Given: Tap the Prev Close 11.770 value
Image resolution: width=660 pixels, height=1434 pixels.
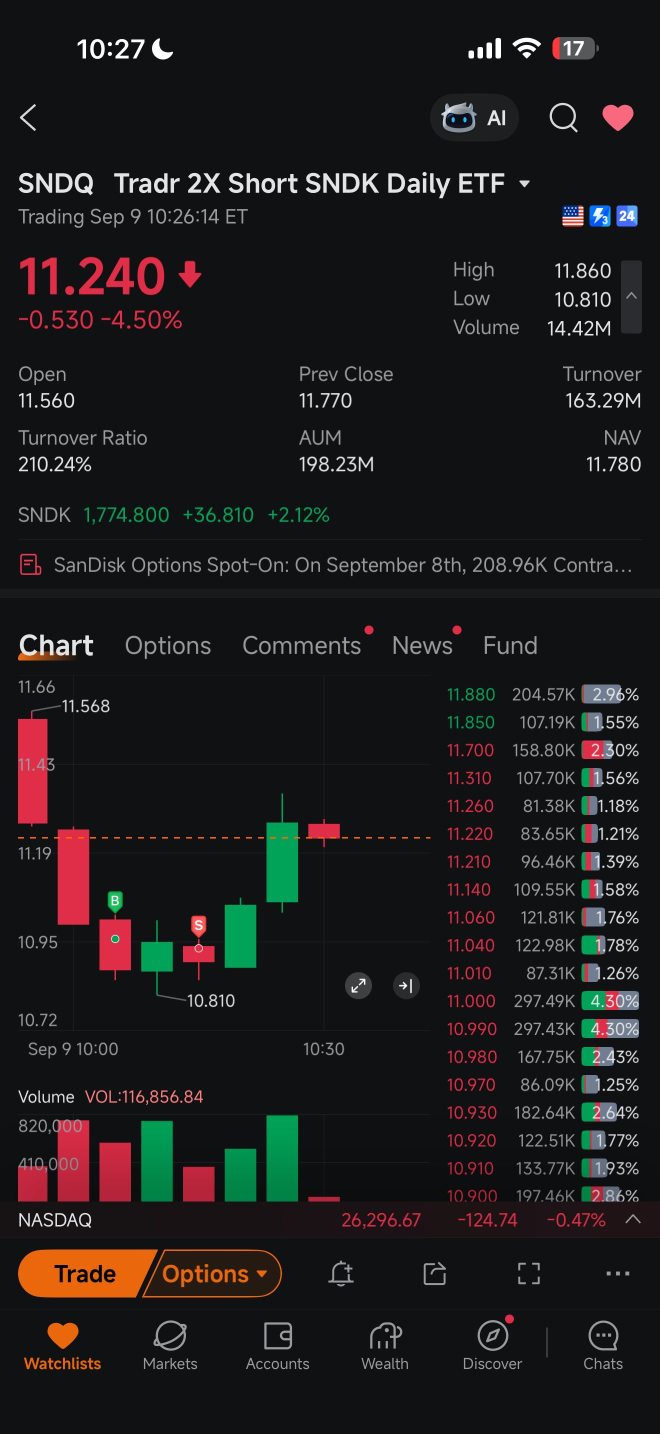Looking at the screenshot, I should pos(325,401).
